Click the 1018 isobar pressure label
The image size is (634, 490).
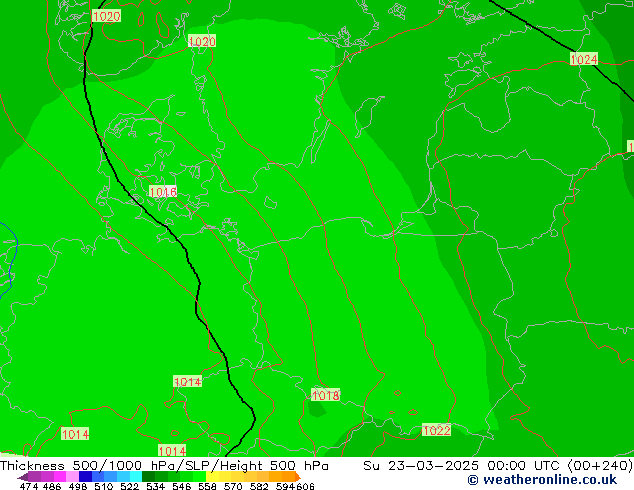click(325, 395)
